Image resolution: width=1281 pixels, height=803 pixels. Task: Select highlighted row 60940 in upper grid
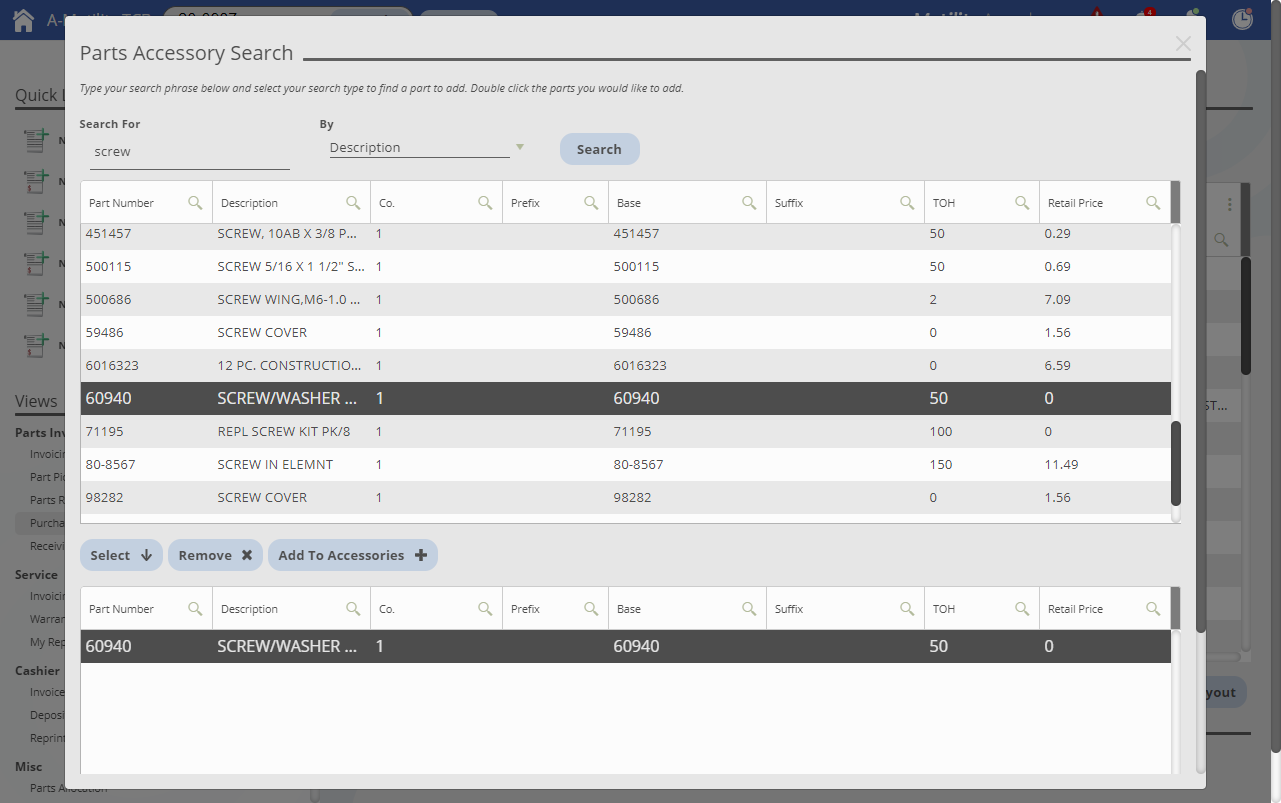point(626,398)
